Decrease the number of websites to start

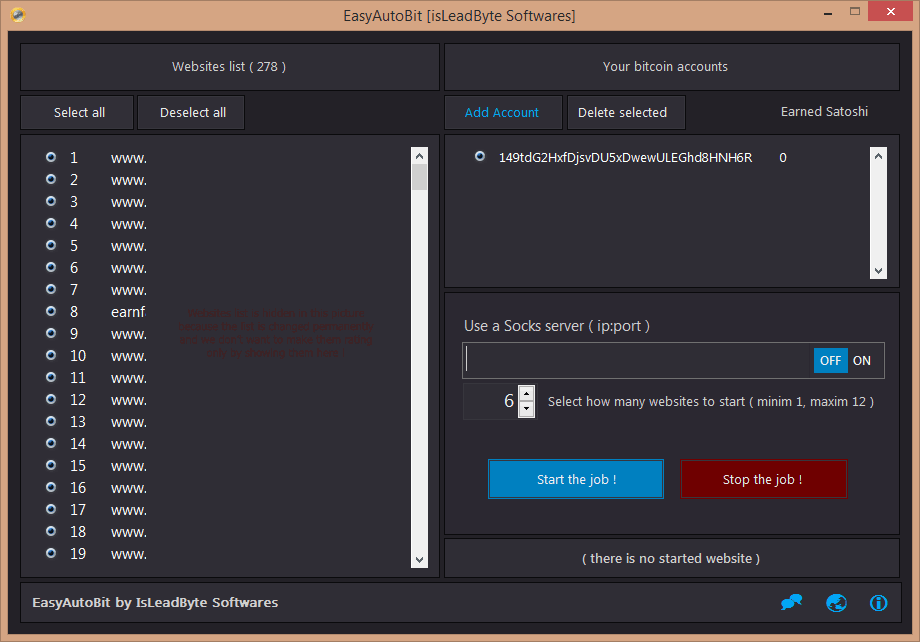click(x=526, y=408)
